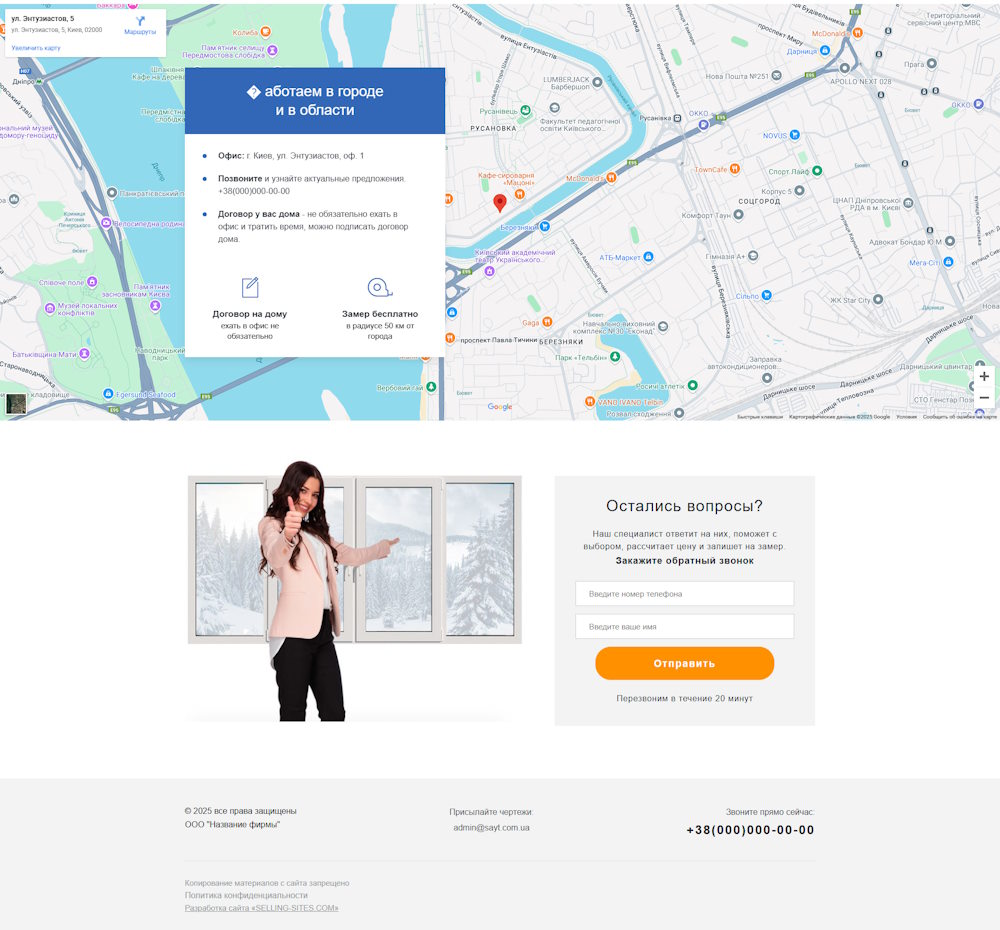Screen dimensions: 1000x930
Task: Click the NOVUS store marker
Action: (795, 135)
